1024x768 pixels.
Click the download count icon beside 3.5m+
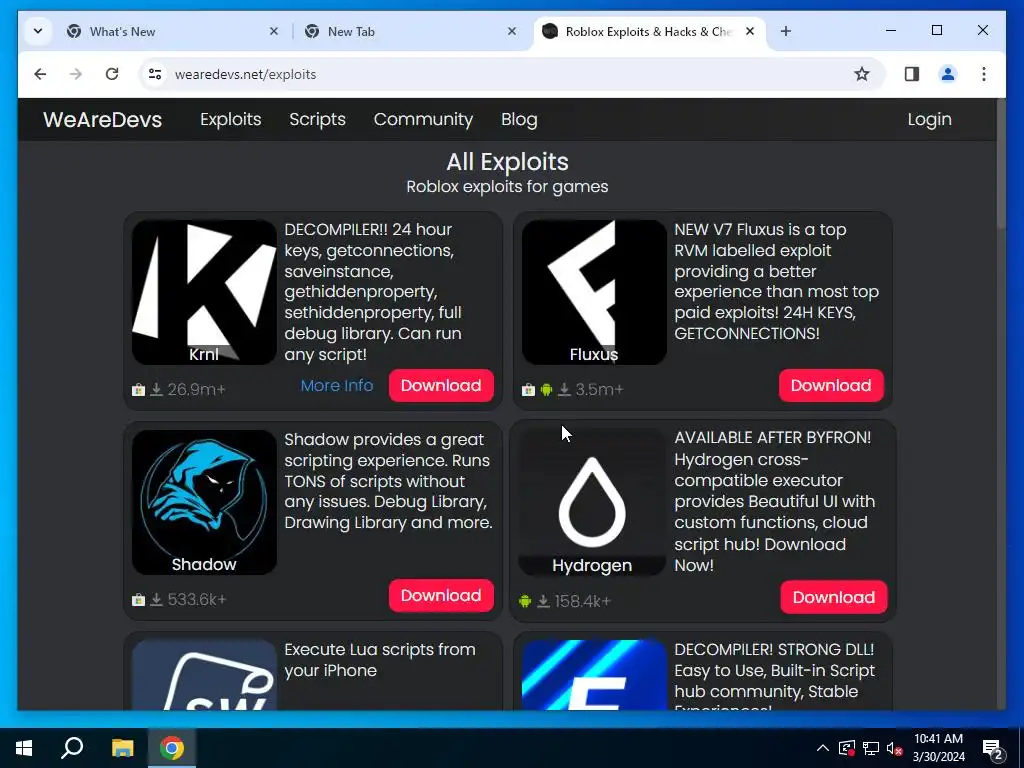pos(565,390)
